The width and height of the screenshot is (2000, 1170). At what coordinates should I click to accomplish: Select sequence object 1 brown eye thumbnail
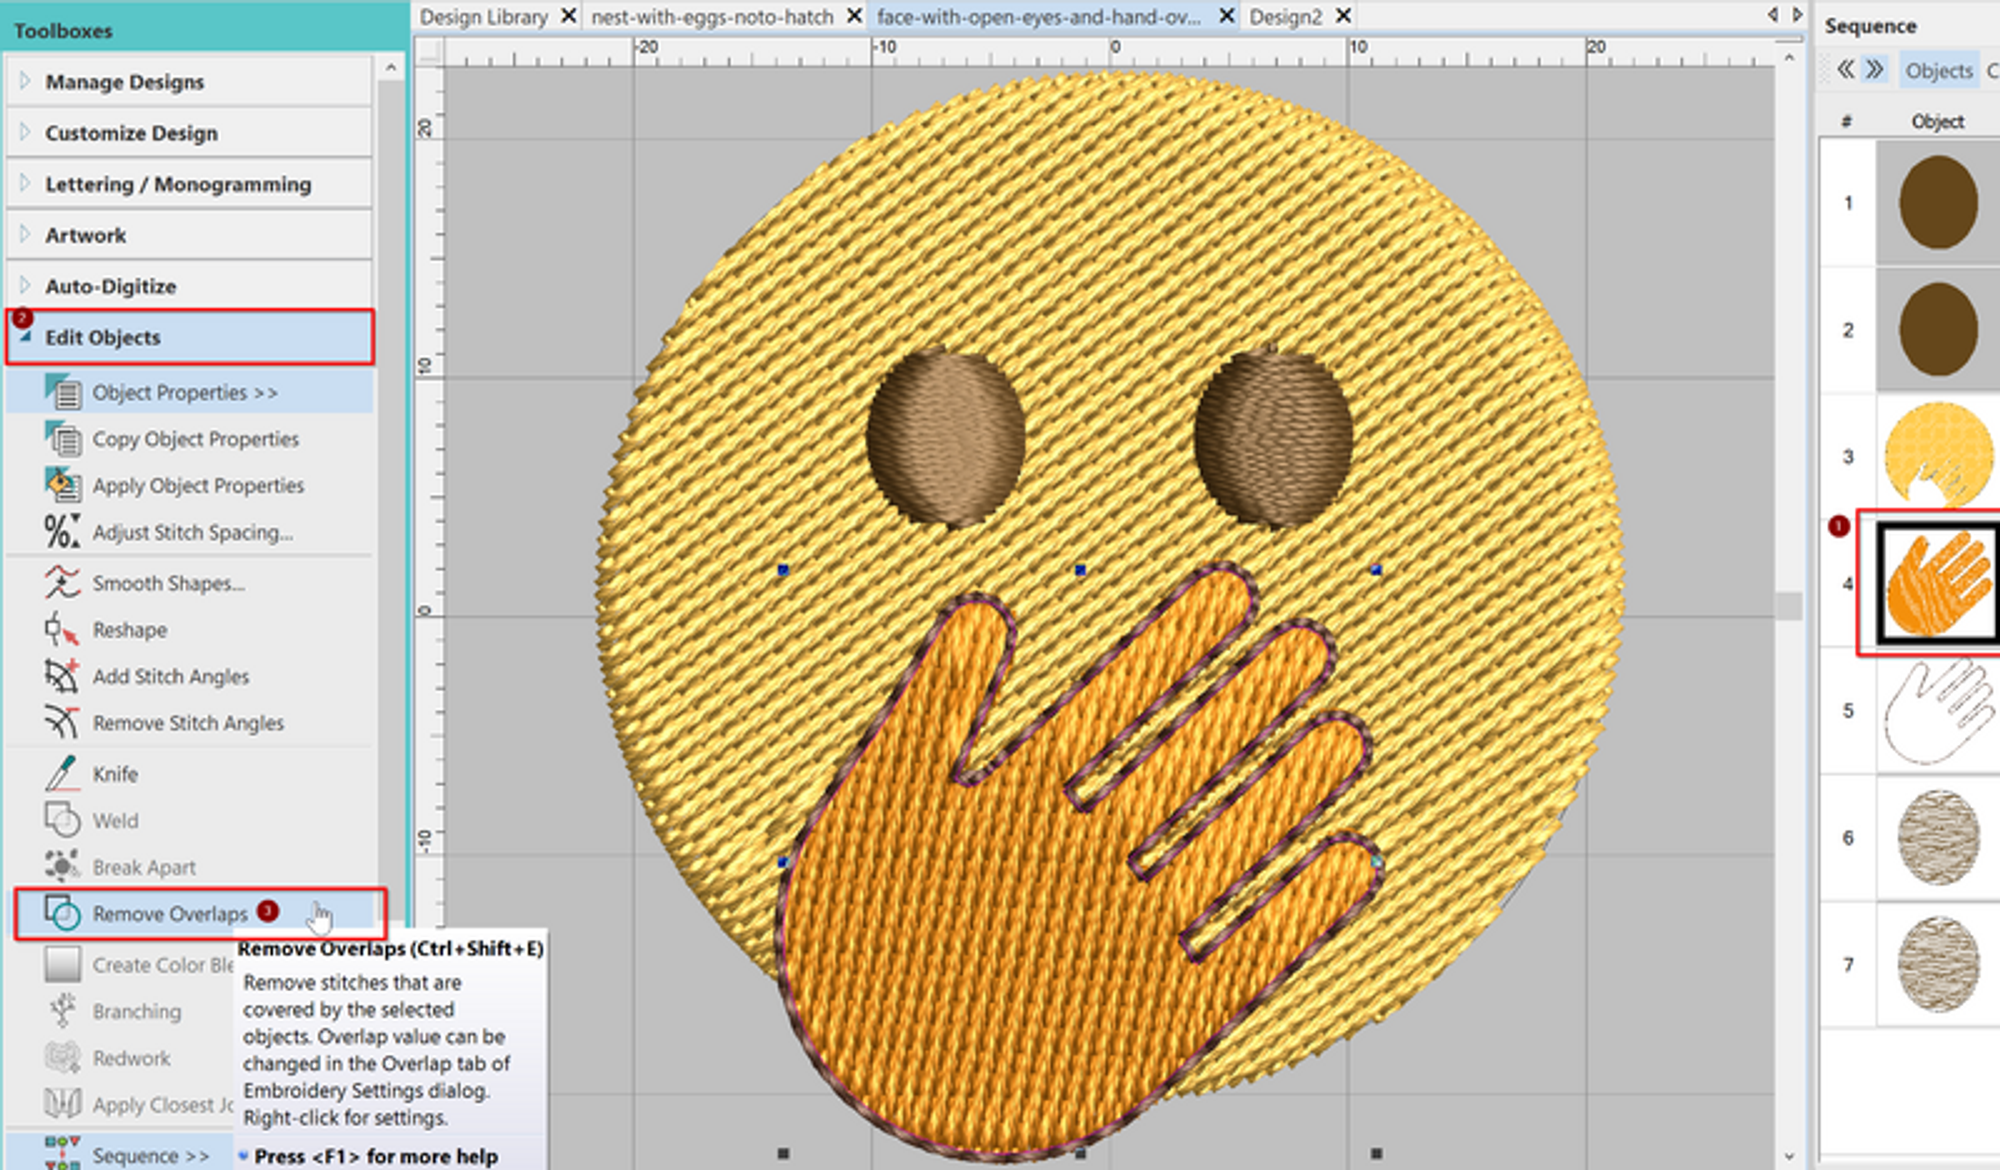coord(1938,202)
